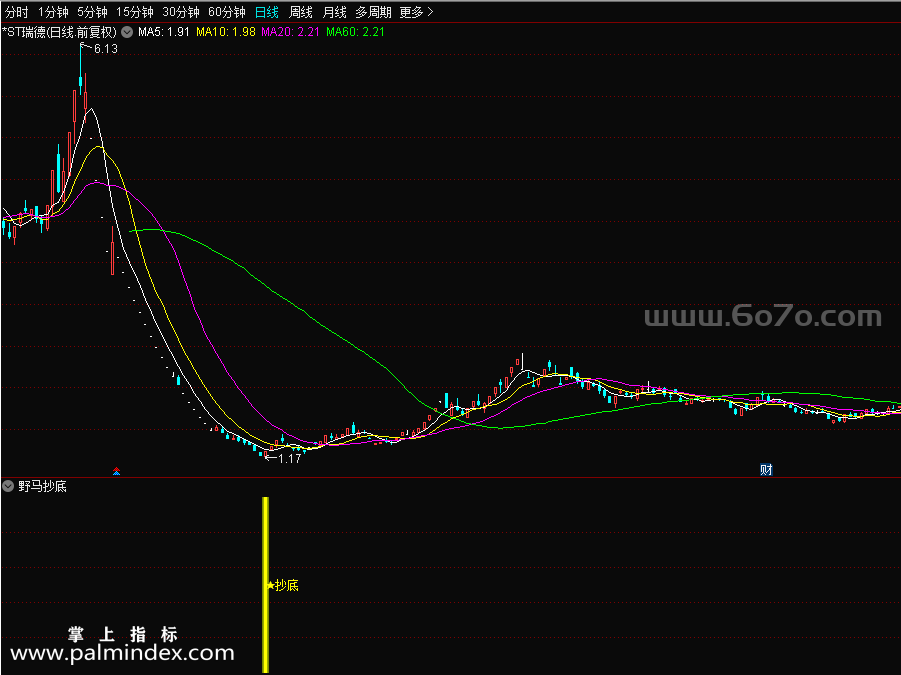Click the MA60: 2.21 indicator label

tap(355, 32)
